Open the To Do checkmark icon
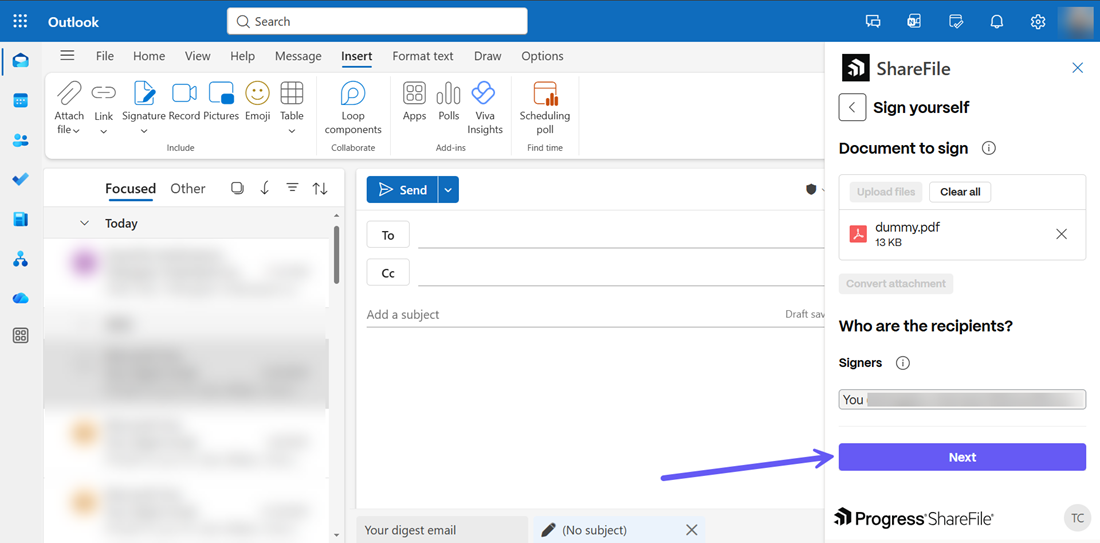 pyautogui.click(x=20, y=180)
